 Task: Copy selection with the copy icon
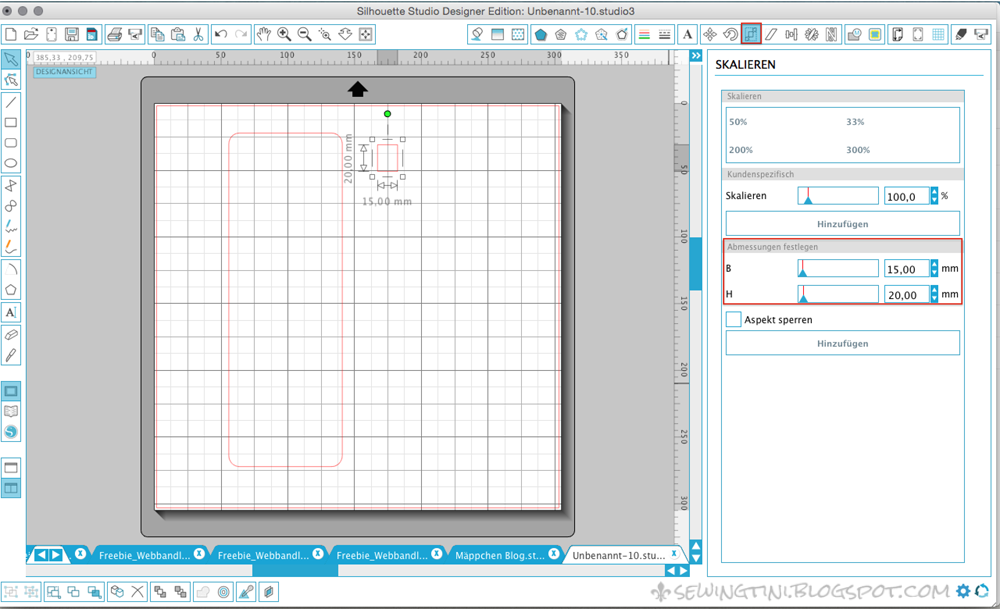158,34
